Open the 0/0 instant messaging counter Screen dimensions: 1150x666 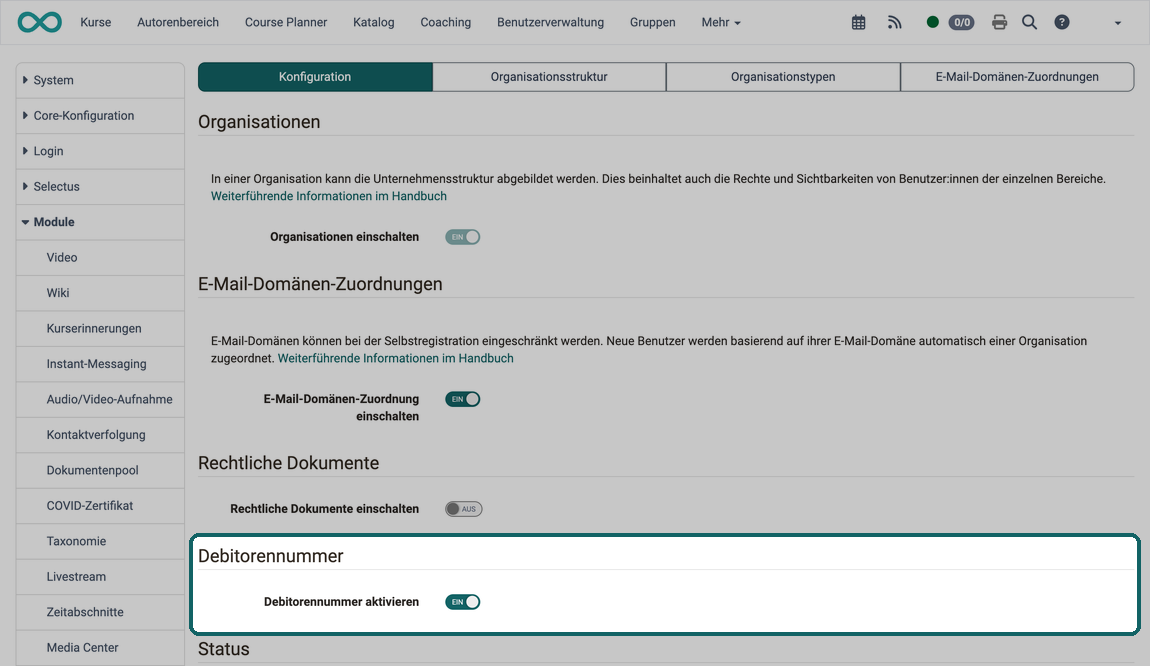point(962,23)
